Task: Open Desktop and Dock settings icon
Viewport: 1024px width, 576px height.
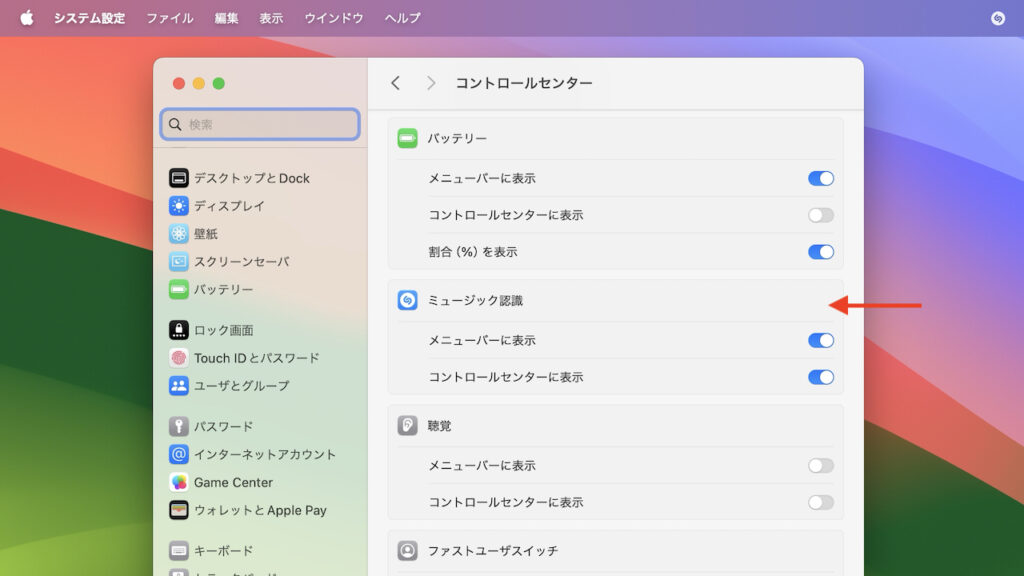Action: pos(179,178)
